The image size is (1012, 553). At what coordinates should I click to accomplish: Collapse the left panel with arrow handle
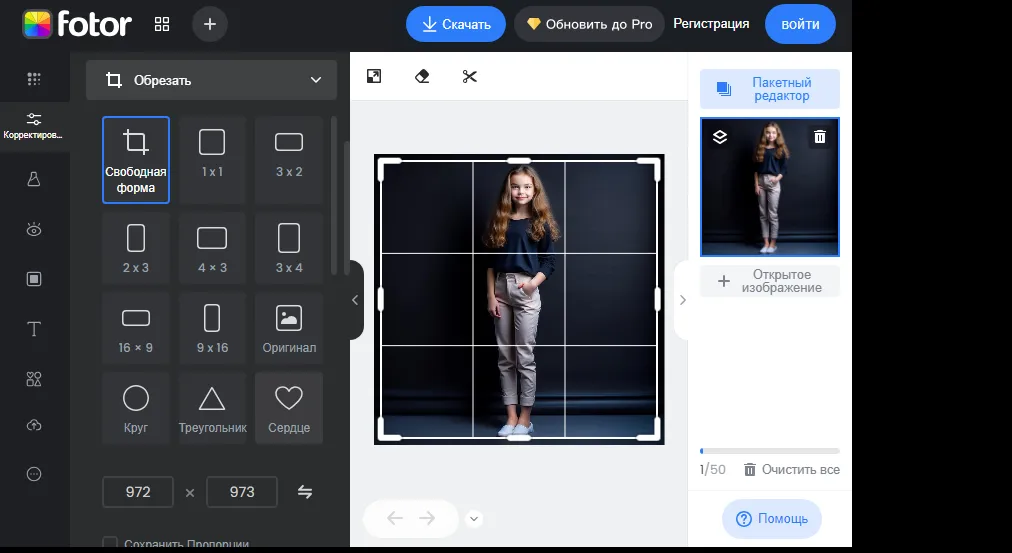coord(355,300)
